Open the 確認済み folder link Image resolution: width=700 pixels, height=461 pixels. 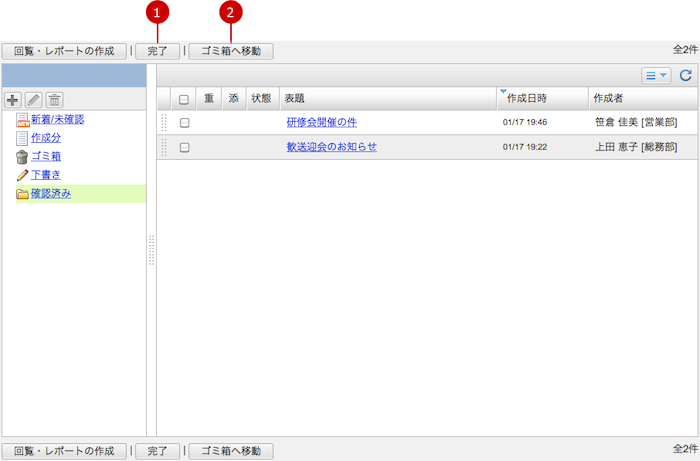tap(51, 193)
